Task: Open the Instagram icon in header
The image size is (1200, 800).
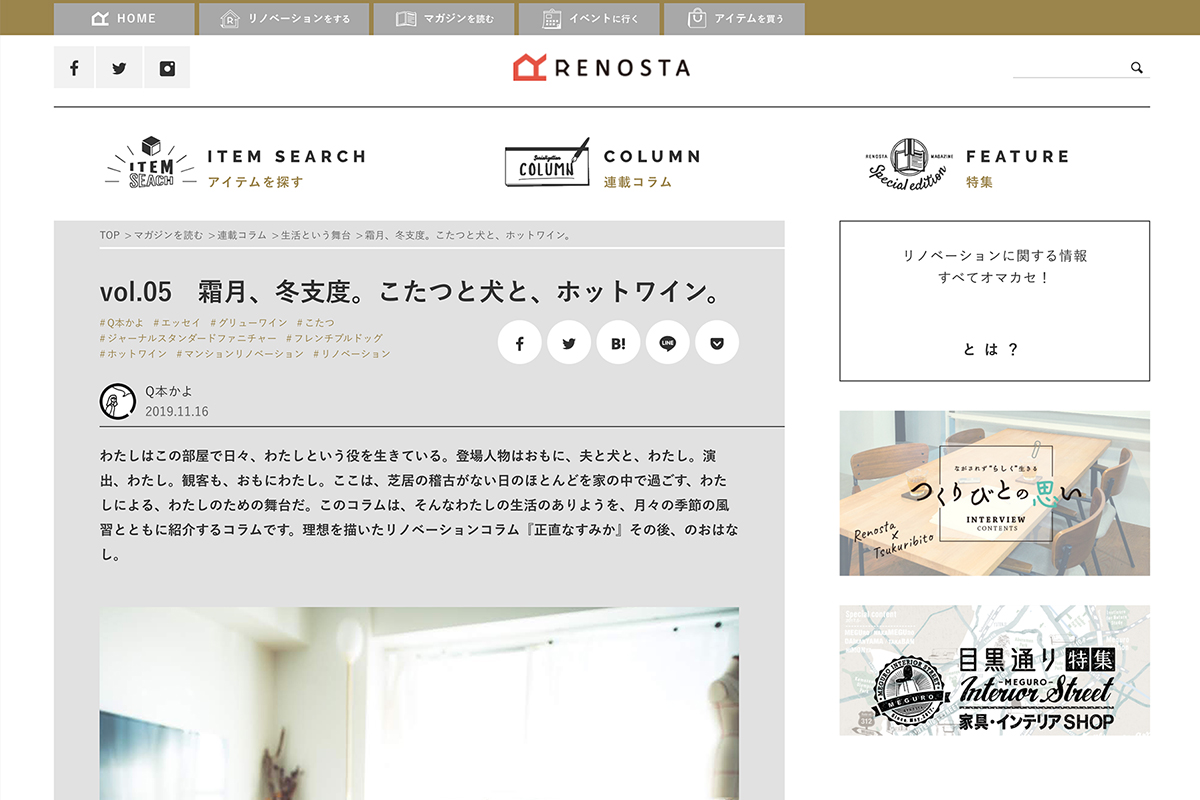Action: click(167, 68)
